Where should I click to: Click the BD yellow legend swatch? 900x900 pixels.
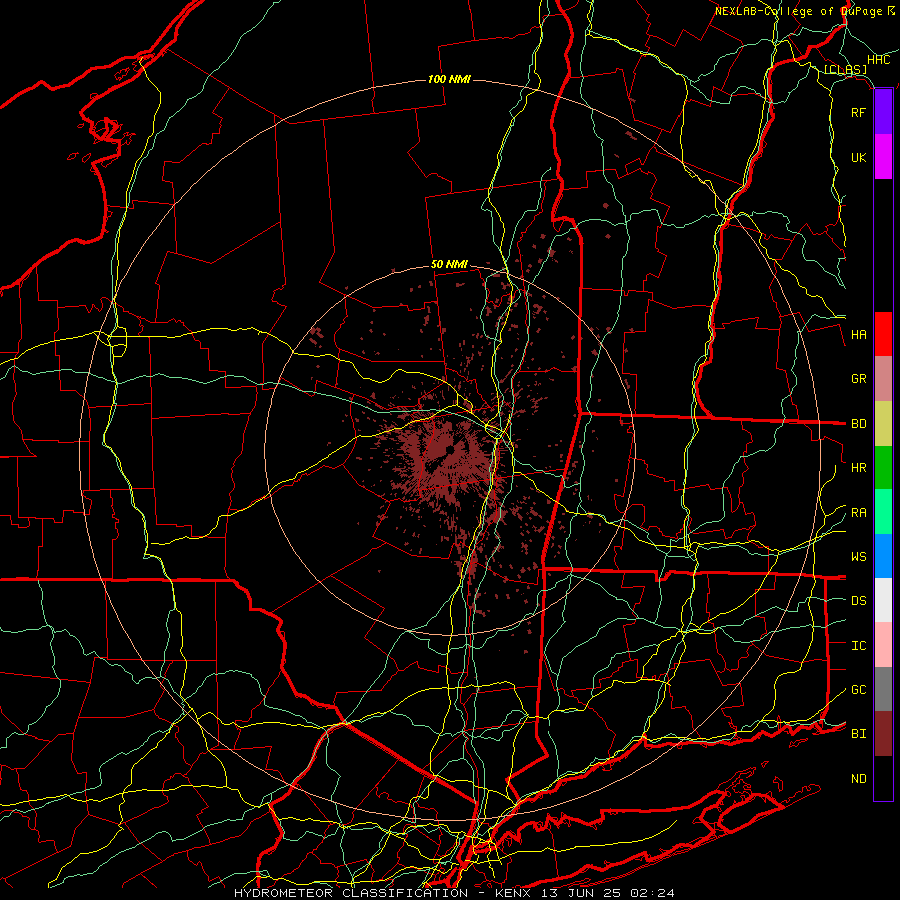pyautogui.click(x=883, y=424)
